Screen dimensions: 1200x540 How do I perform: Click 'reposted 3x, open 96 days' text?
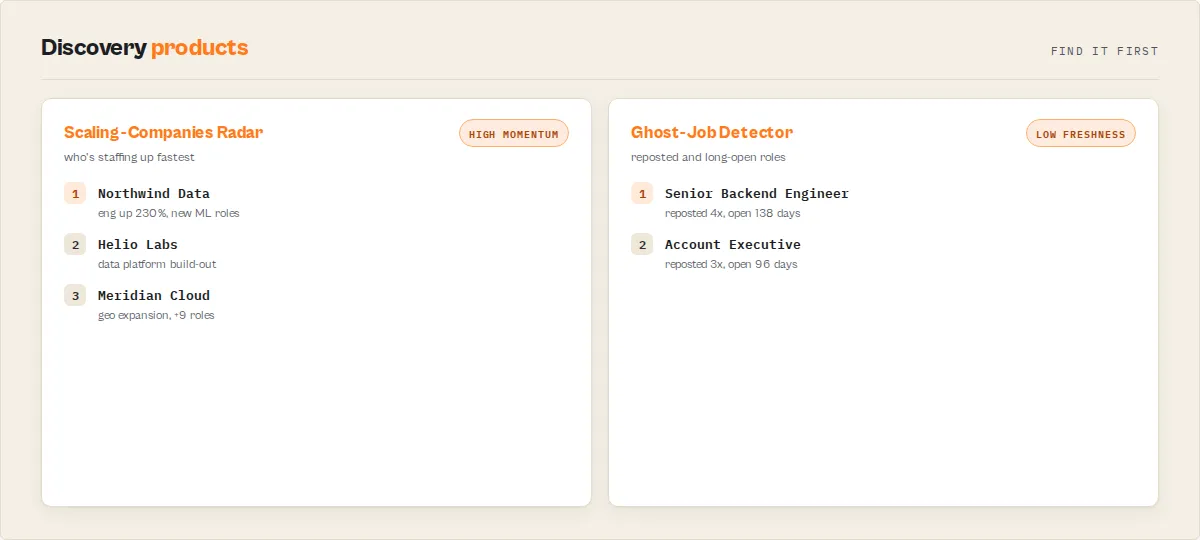coord(731,264)
